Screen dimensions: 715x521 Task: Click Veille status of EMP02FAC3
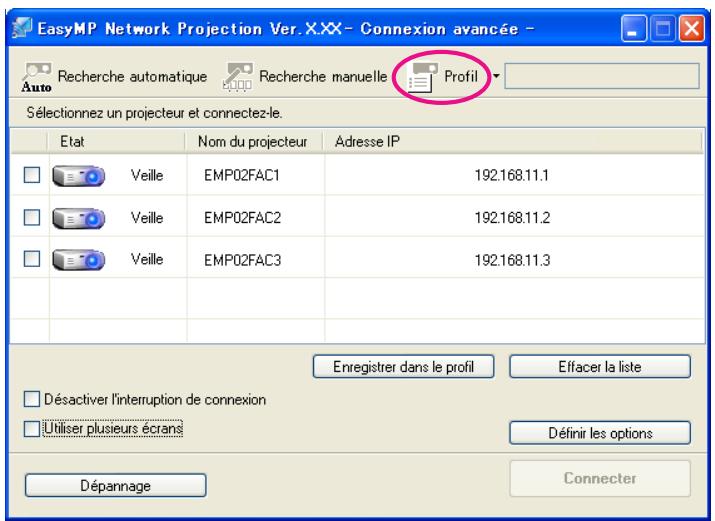click(x=147, y=259)
